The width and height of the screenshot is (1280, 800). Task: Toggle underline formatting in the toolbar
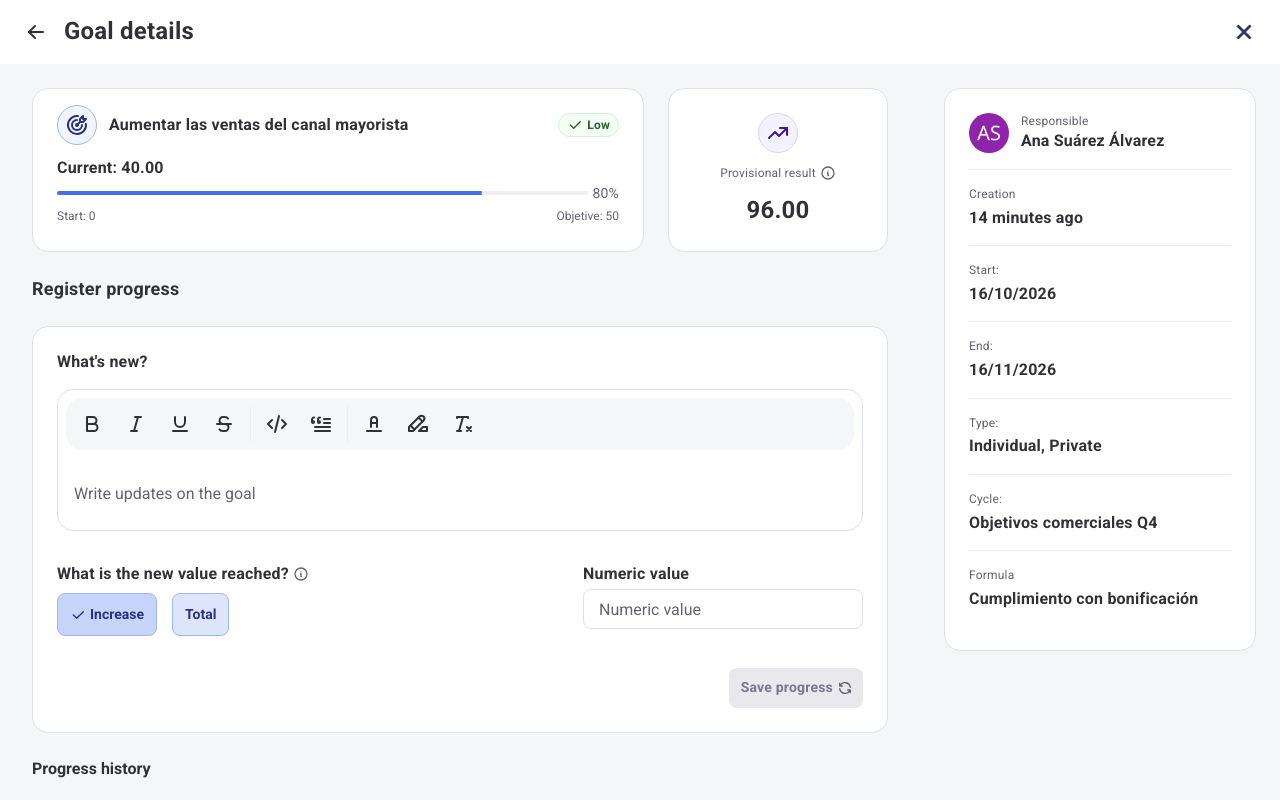point(180,424)
